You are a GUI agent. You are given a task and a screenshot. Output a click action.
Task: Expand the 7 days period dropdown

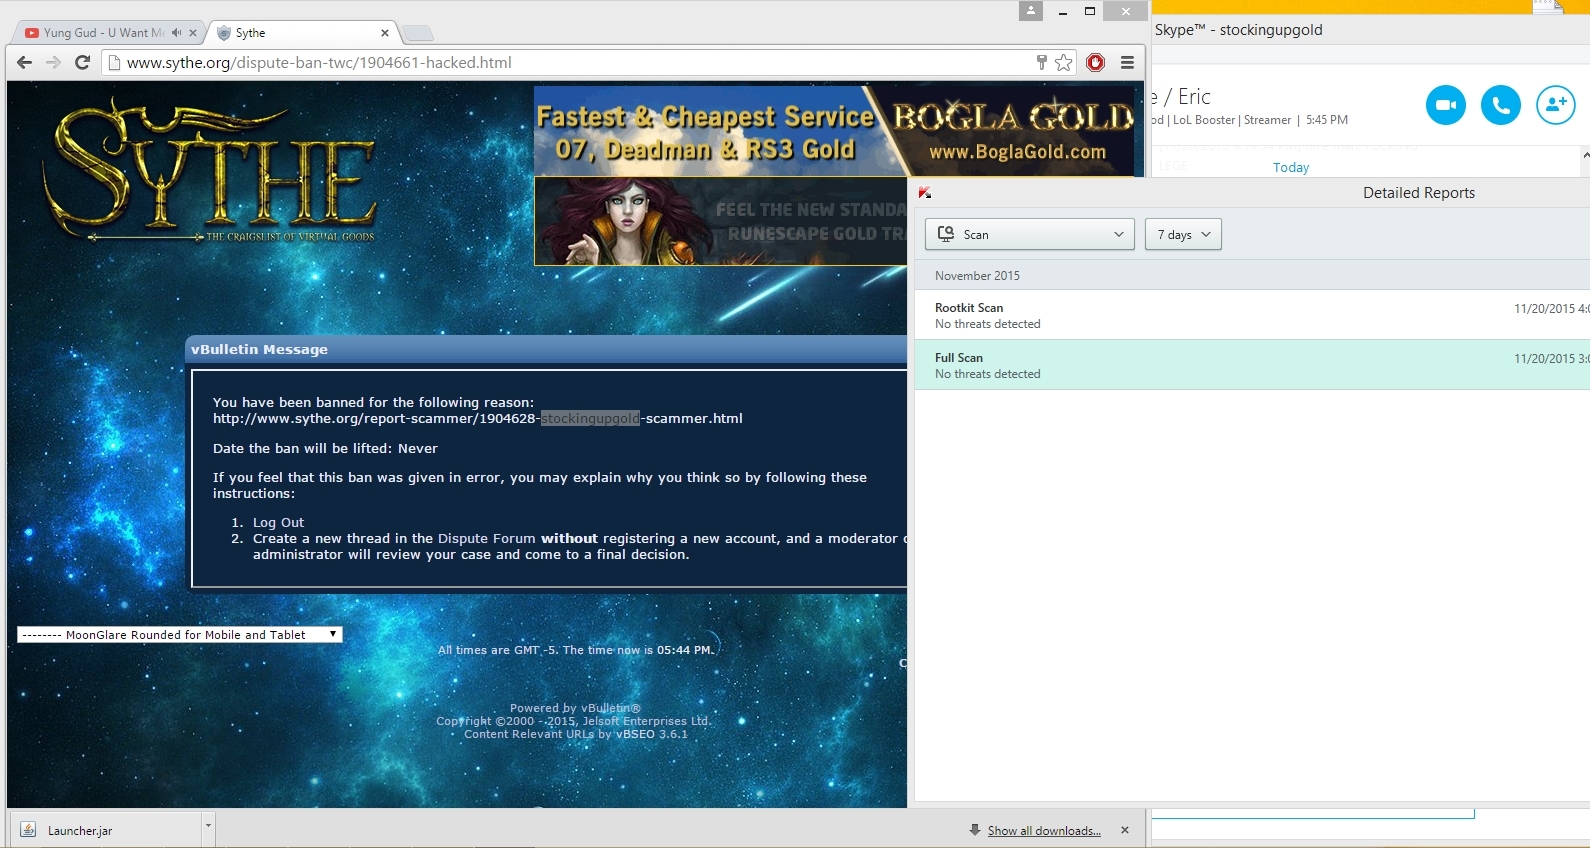pyautogui.click(x=1183, y=234)
